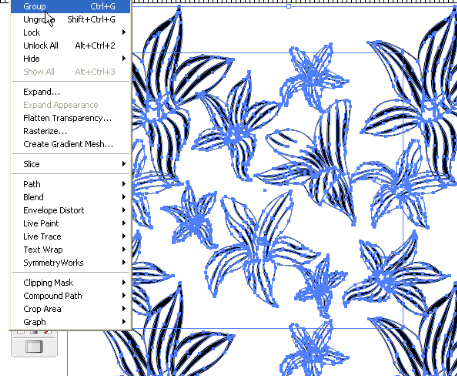The image size is (457, 376).
Task: Expand the Slice submenu
Action: (70, 164)
